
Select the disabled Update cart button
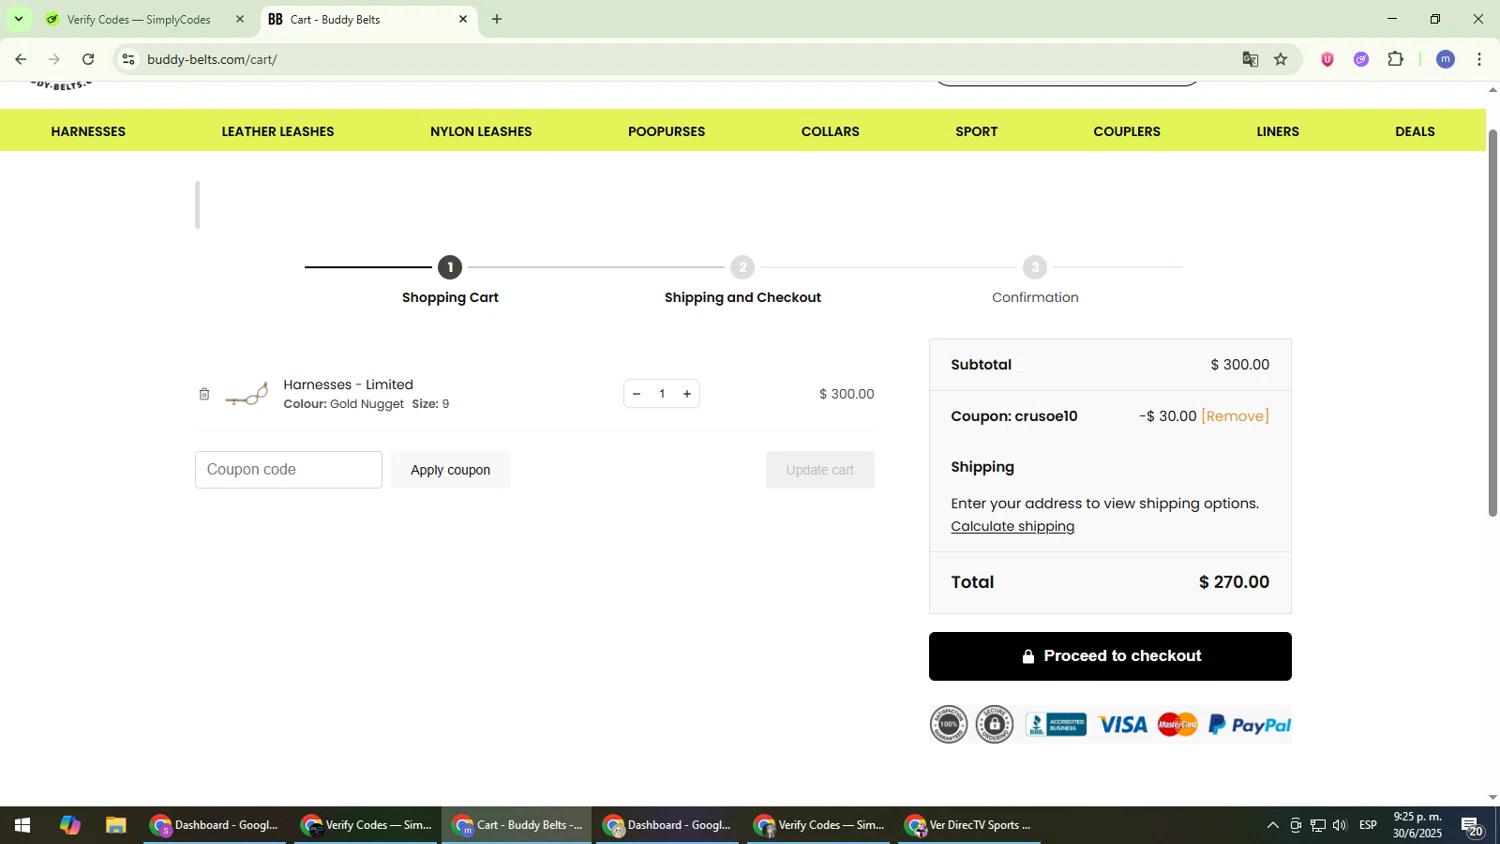point(820,470)
